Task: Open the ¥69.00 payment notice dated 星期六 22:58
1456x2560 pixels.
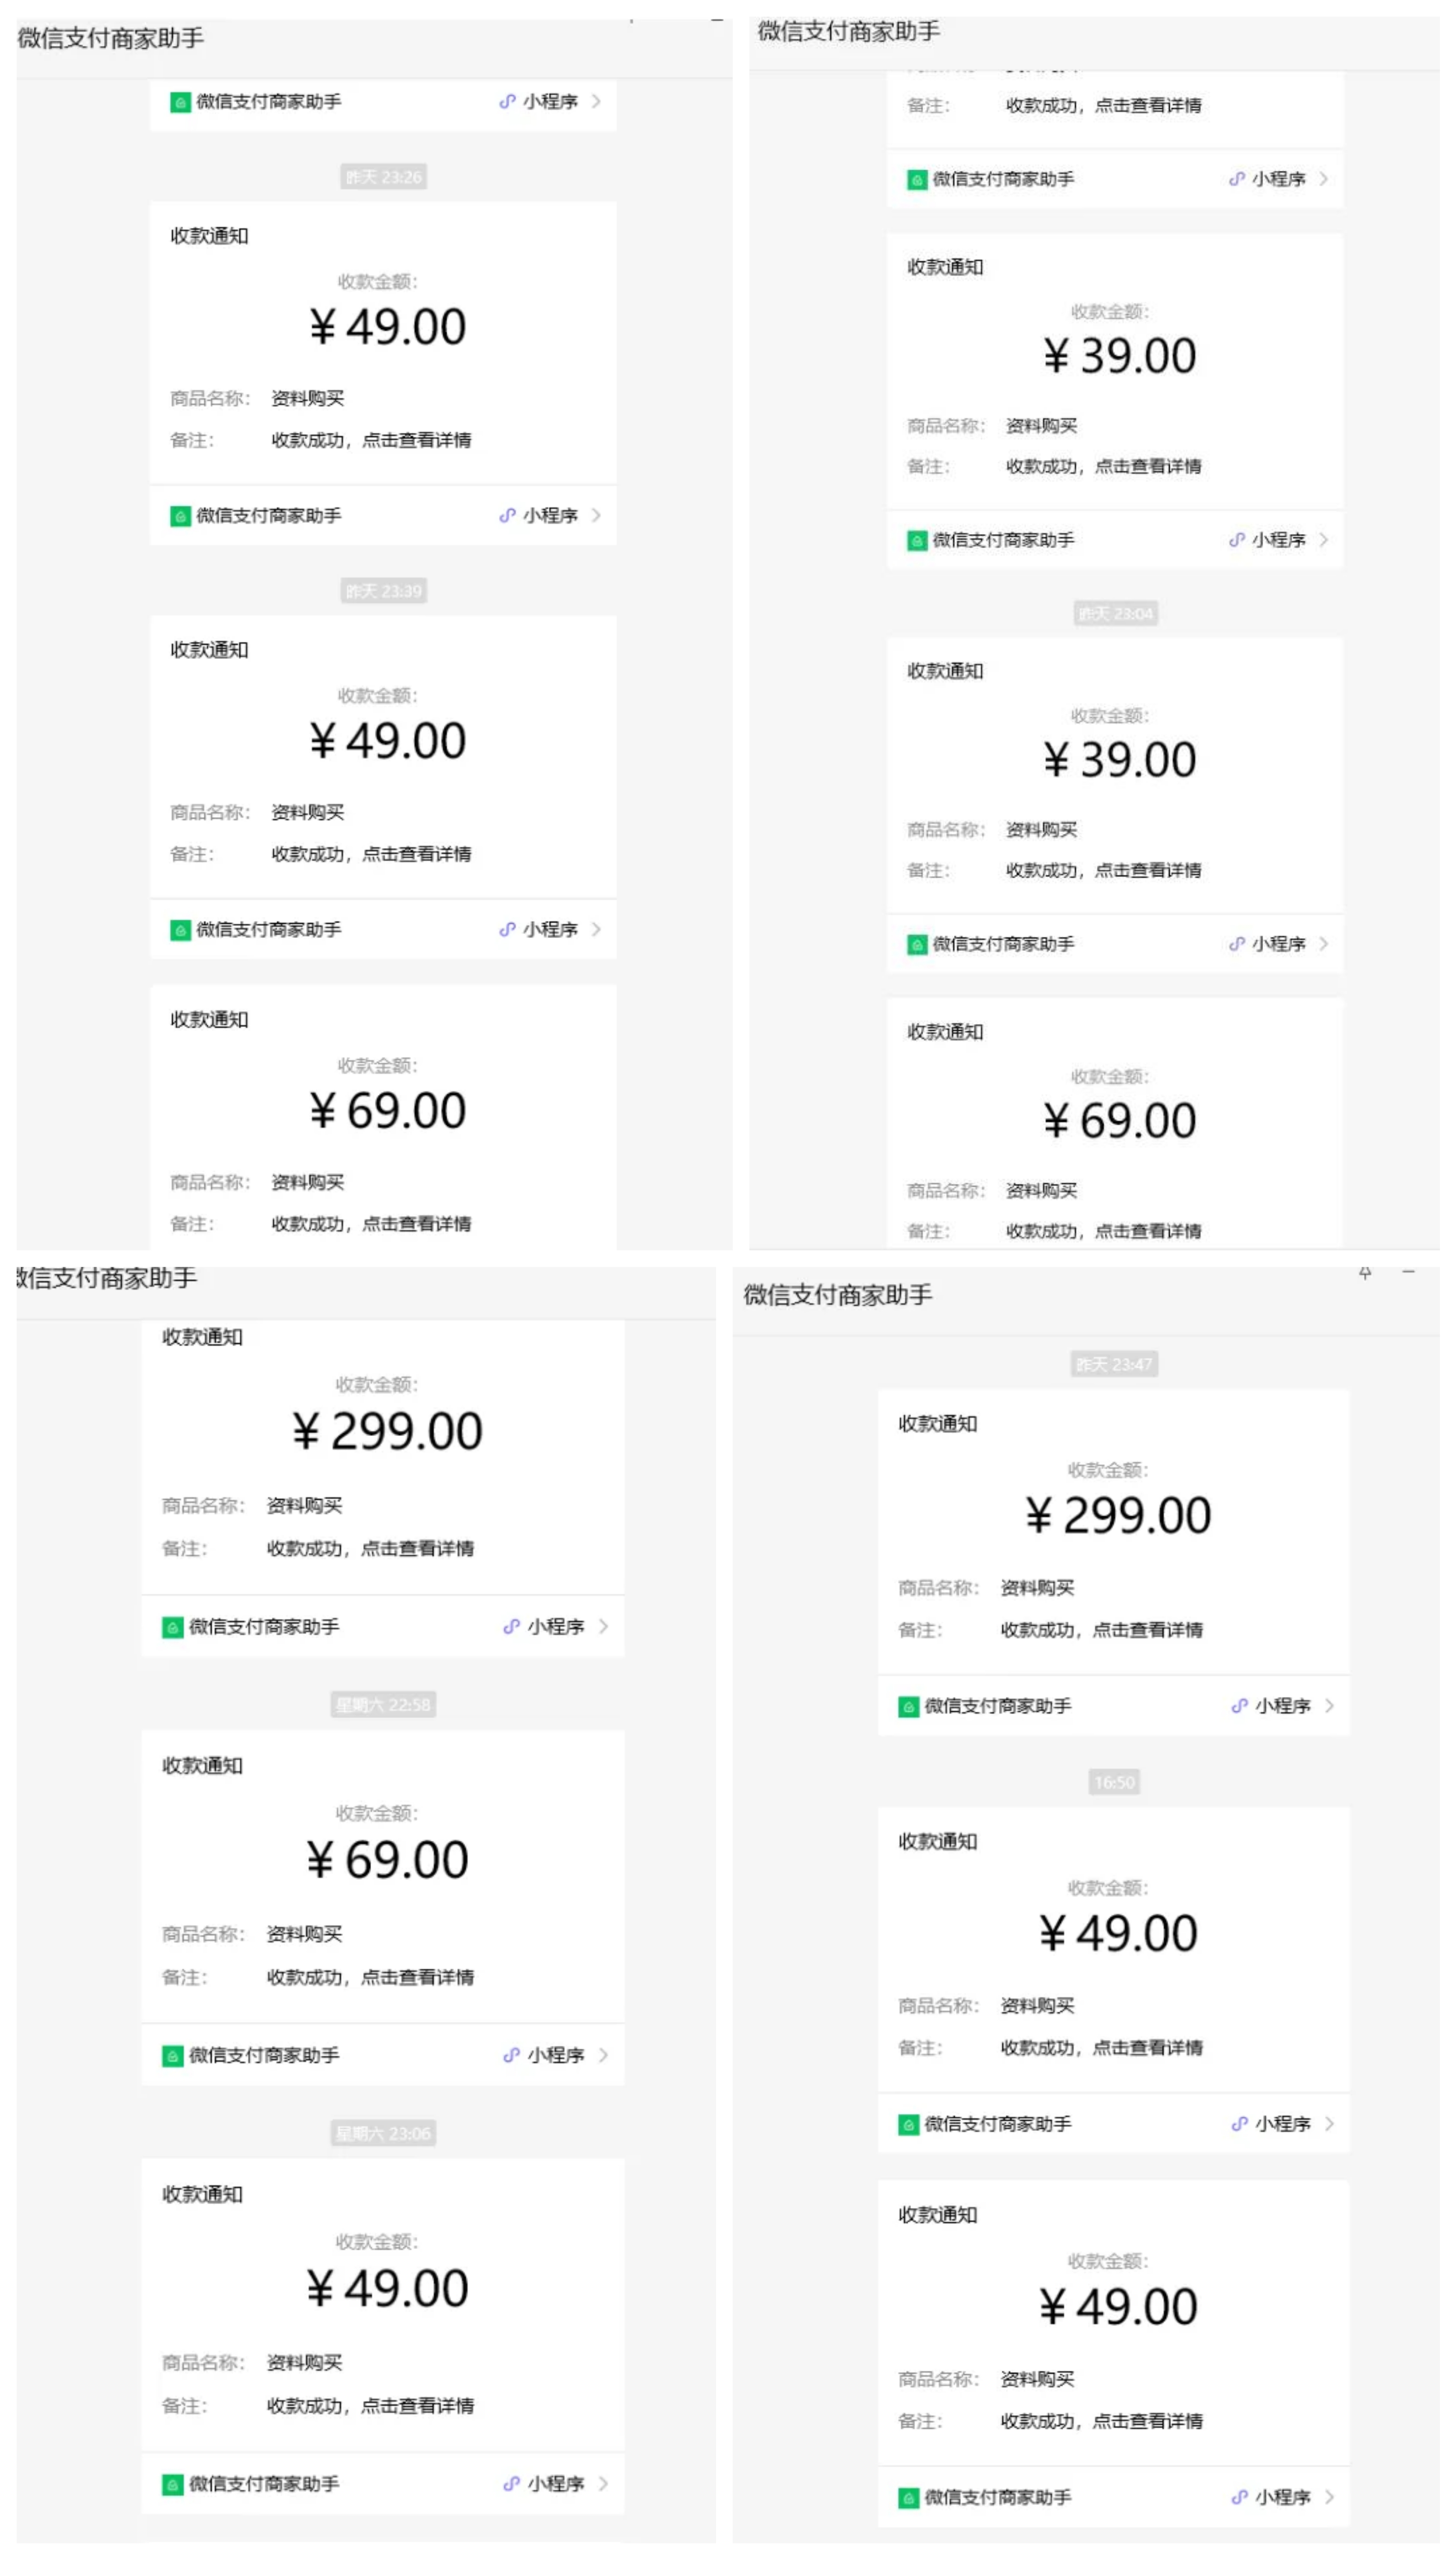Action: 383,1877
